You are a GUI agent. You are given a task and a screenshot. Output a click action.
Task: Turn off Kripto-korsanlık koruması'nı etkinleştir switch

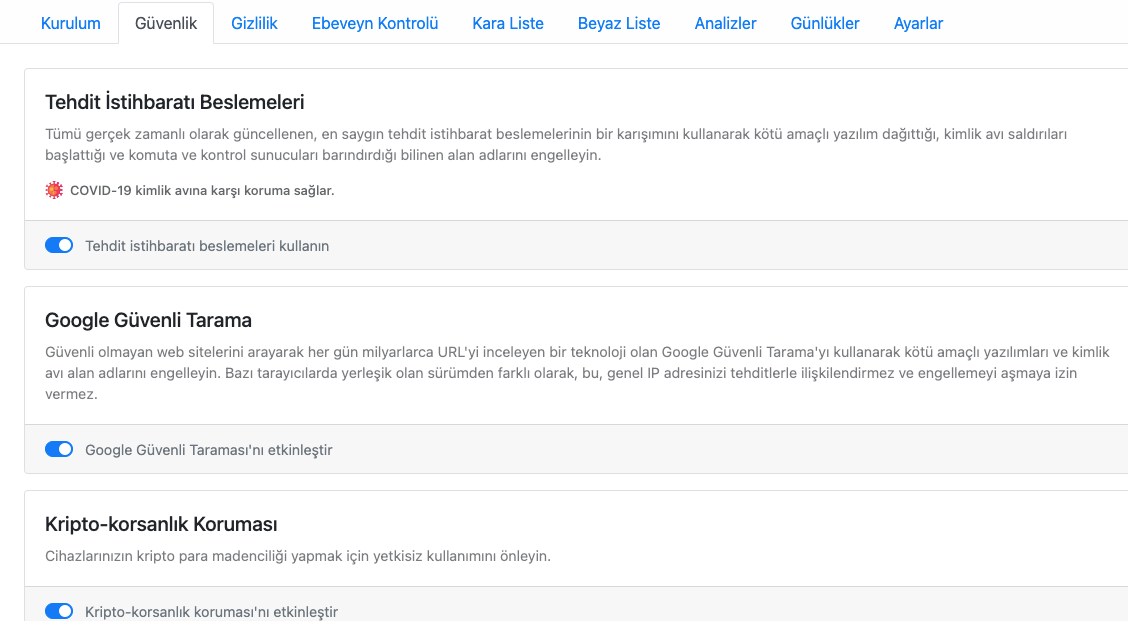click(x=59, y=611)
